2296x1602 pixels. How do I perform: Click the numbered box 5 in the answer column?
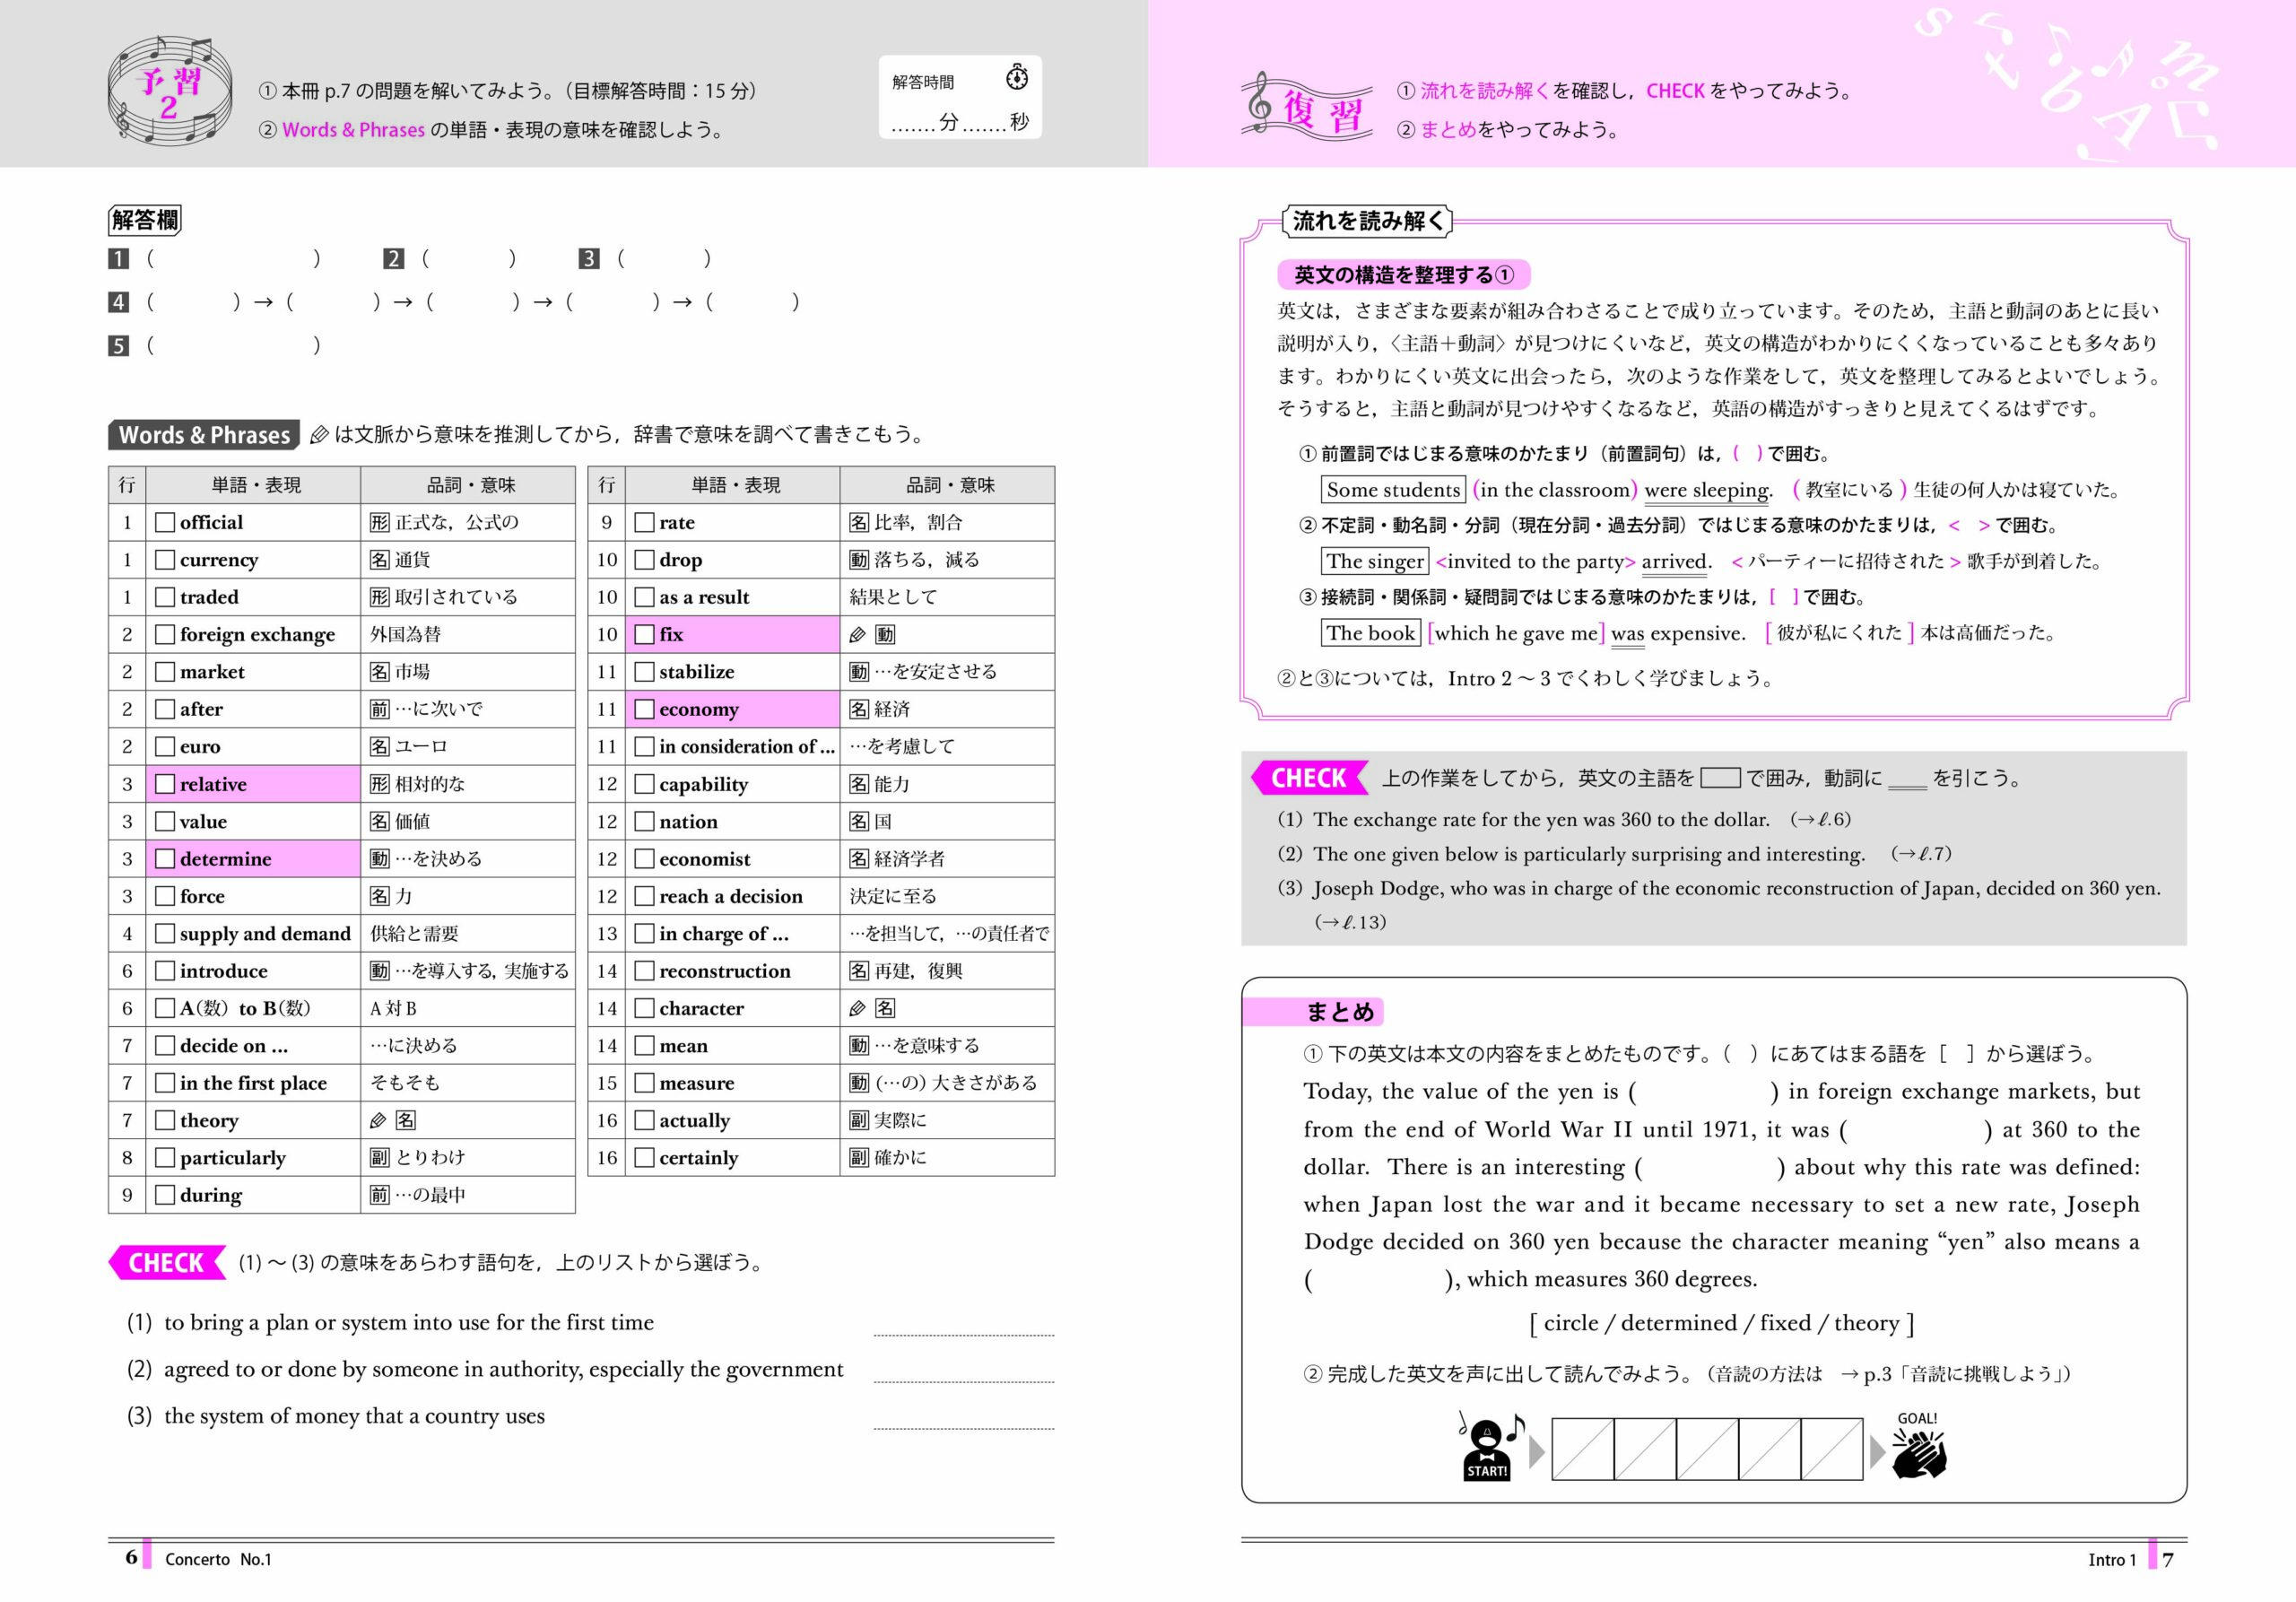(118, 346)
